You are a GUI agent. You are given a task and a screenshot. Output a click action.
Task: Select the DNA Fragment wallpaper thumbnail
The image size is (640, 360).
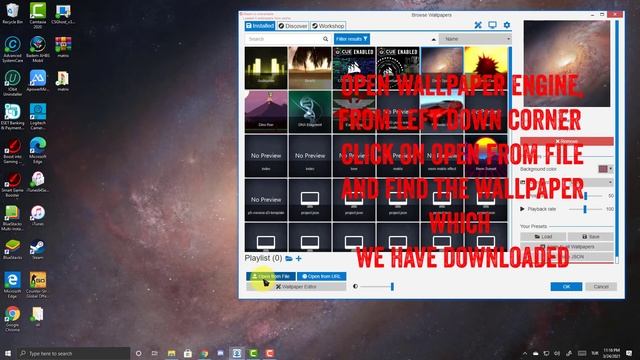coord(310,112)
